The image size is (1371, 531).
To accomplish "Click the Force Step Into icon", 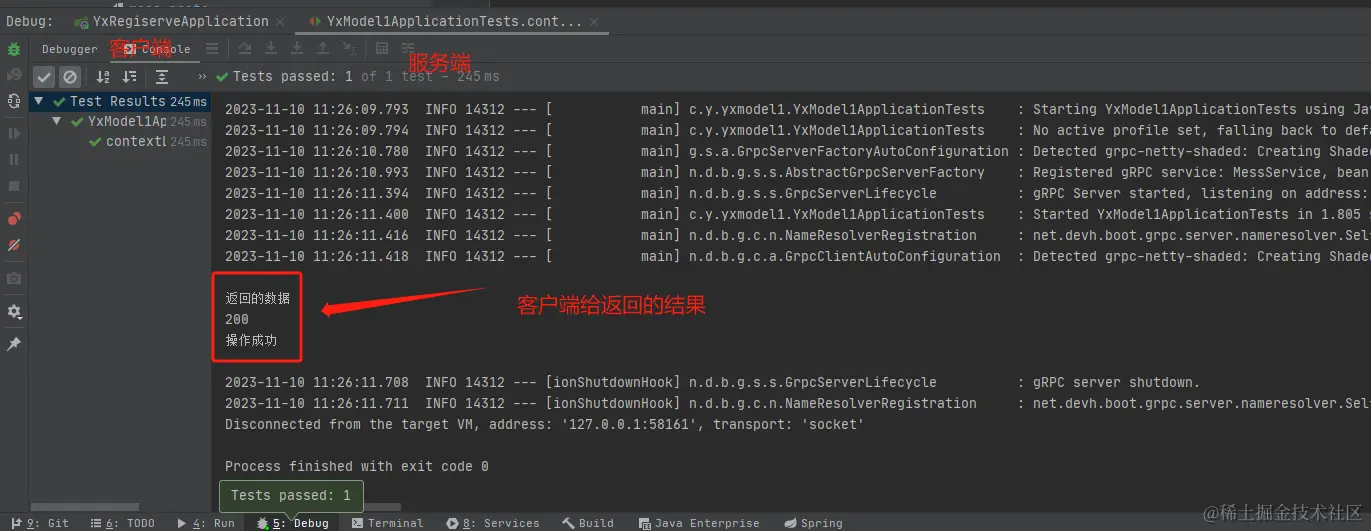I will pyautogui.click(x=297, y=48).
